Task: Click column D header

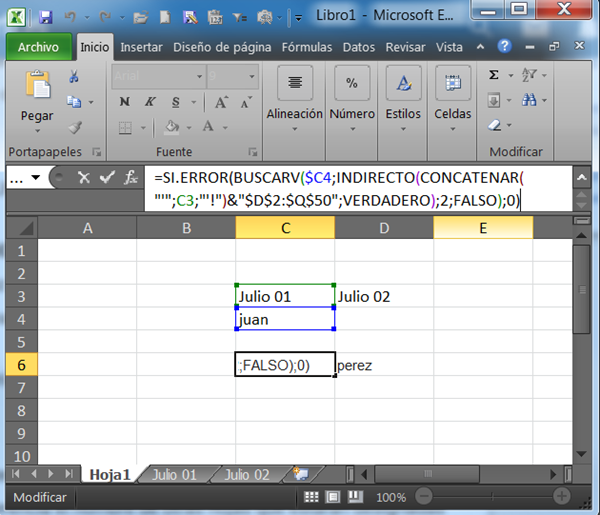Action: 384,228
